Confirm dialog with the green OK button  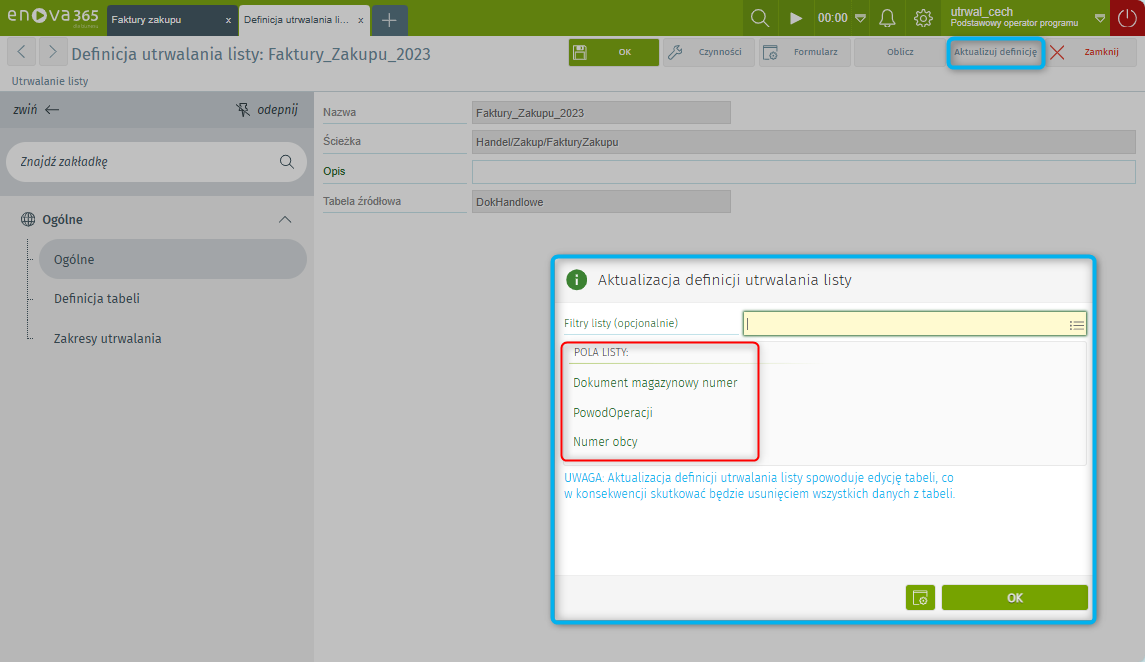pos(1014,598)
